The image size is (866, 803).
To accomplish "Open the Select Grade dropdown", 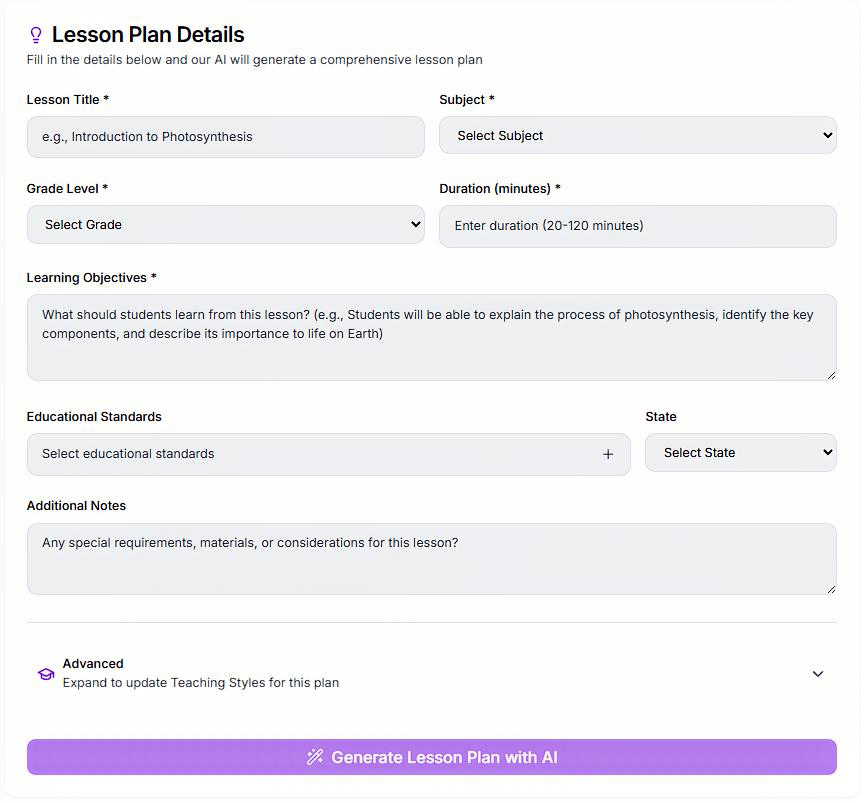I will pyautogui.click(x=225, y=225).
